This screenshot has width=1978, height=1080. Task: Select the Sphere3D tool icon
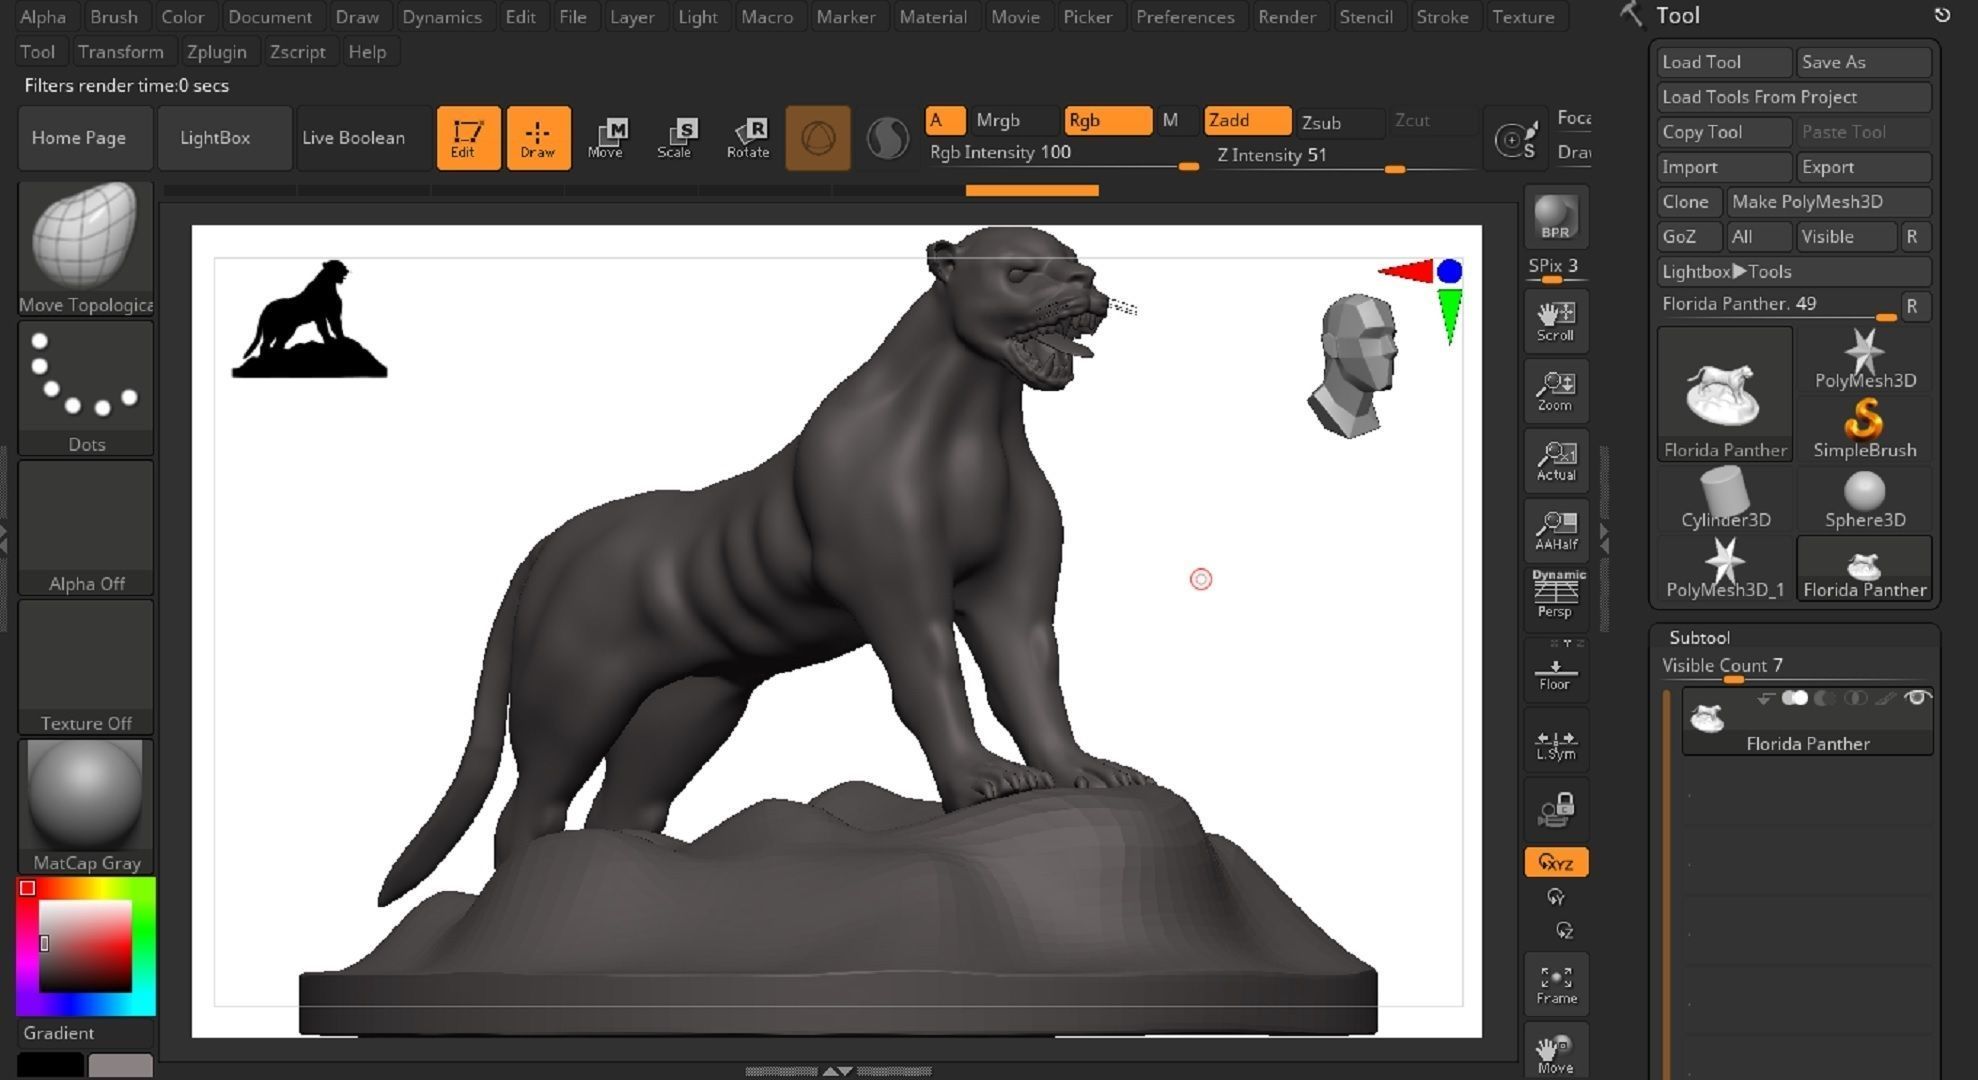click(x=1865, y=498)
